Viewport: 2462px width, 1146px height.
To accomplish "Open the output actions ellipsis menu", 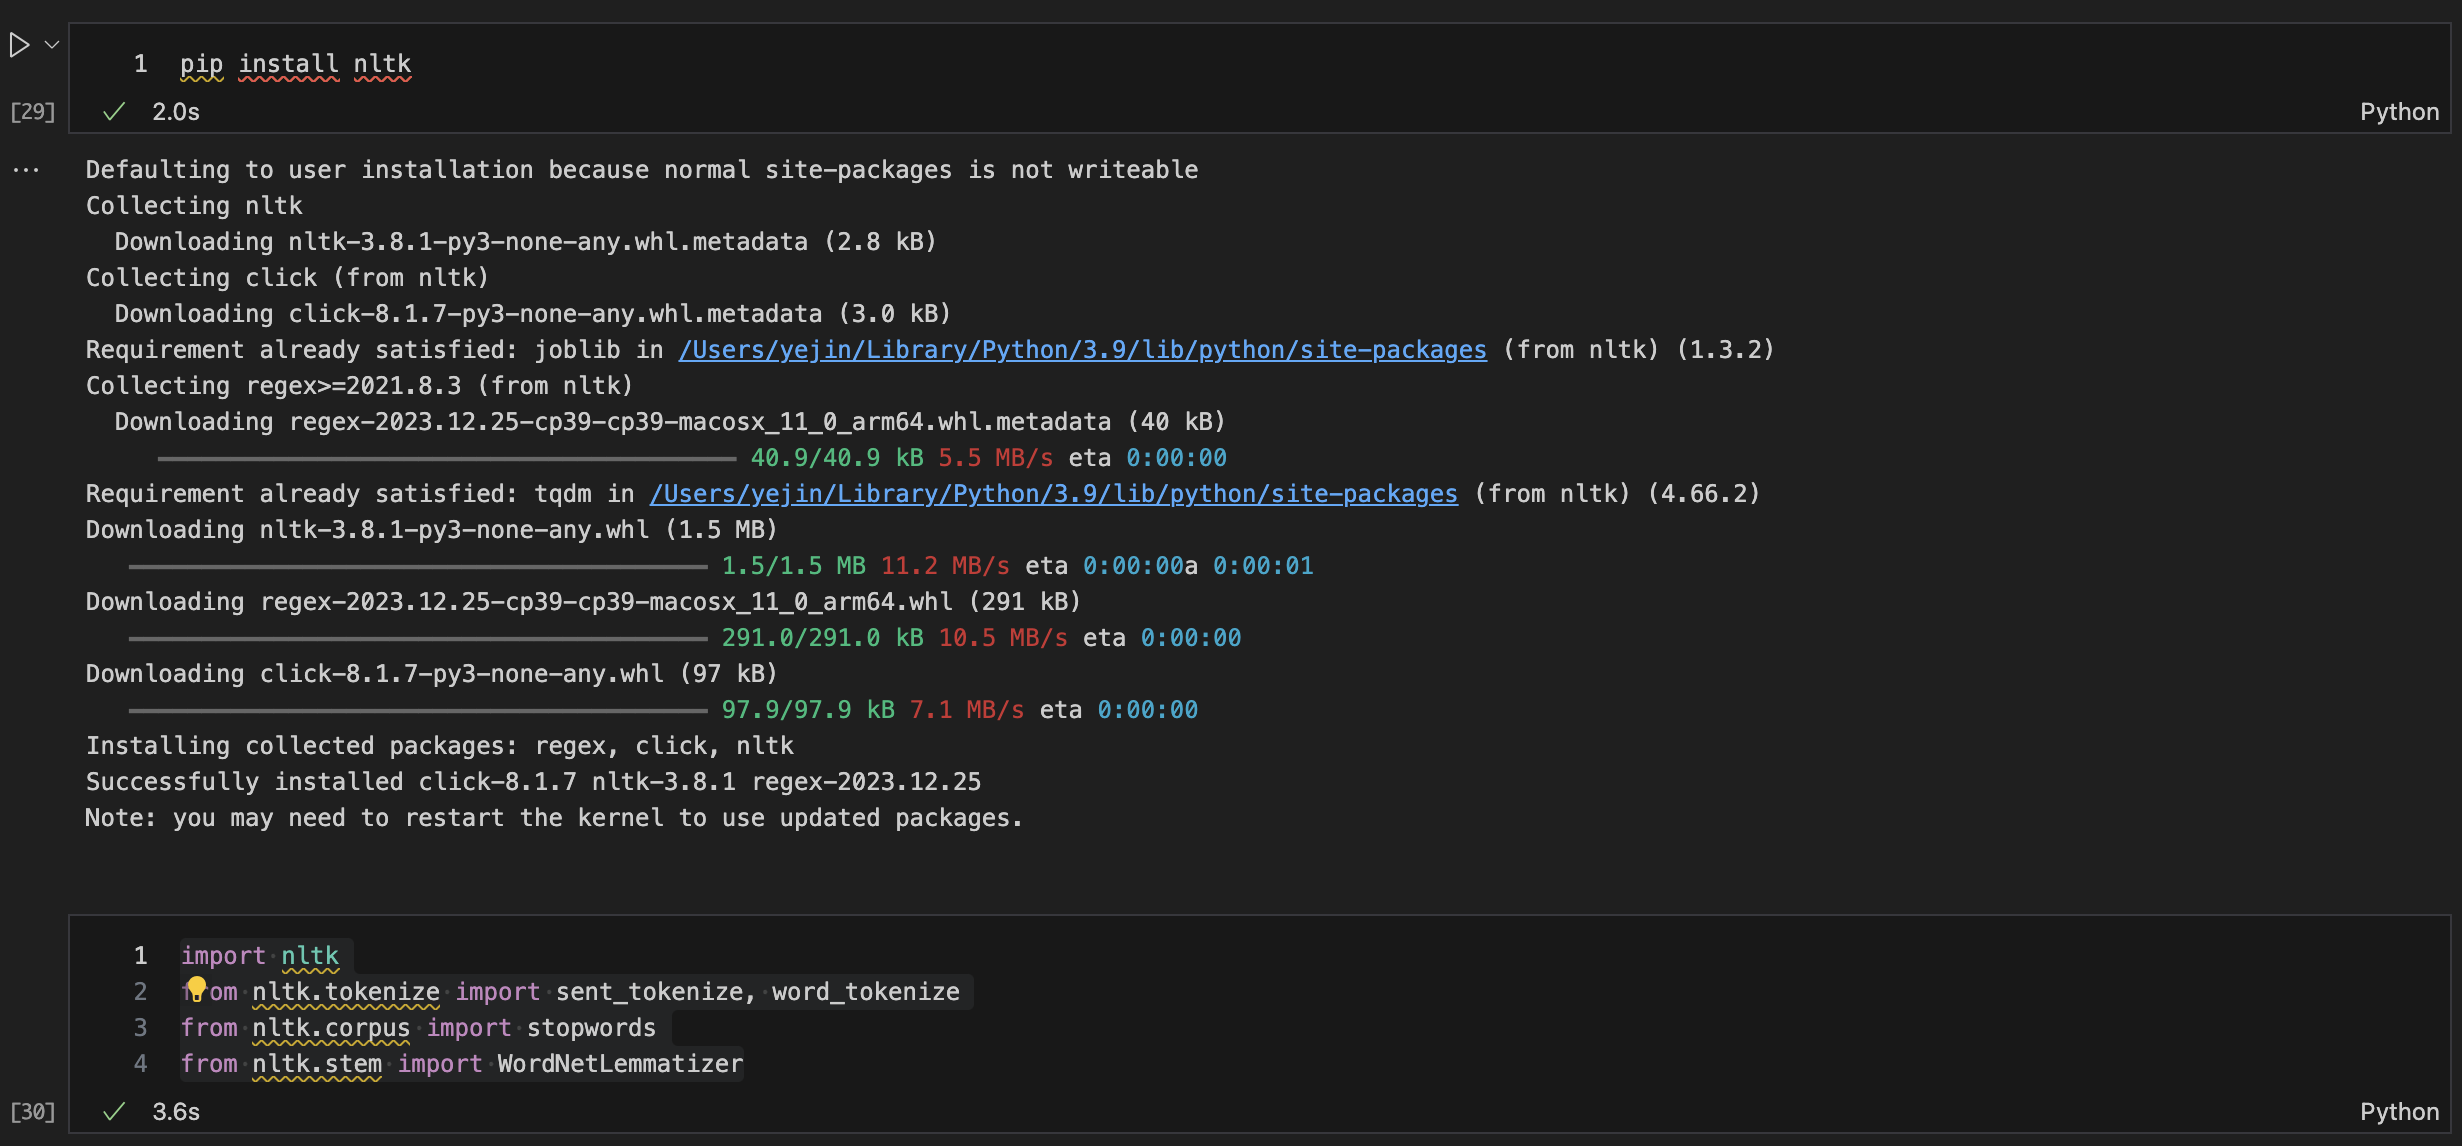I will pyautogui.click(x=26, y=170).
